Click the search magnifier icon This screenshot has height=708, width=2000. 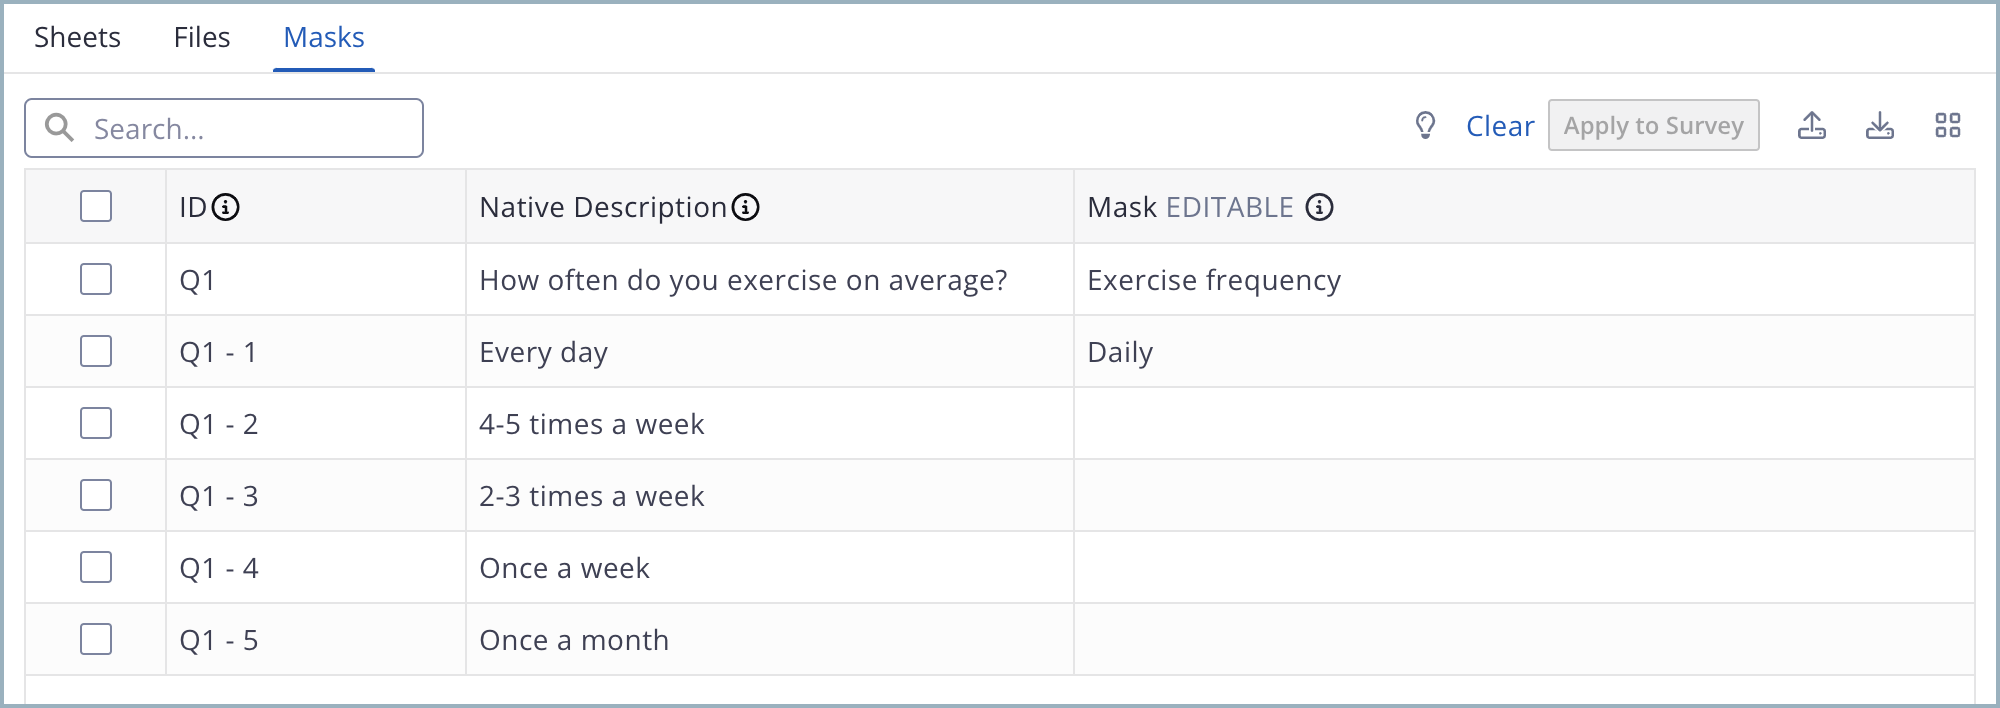59,127
